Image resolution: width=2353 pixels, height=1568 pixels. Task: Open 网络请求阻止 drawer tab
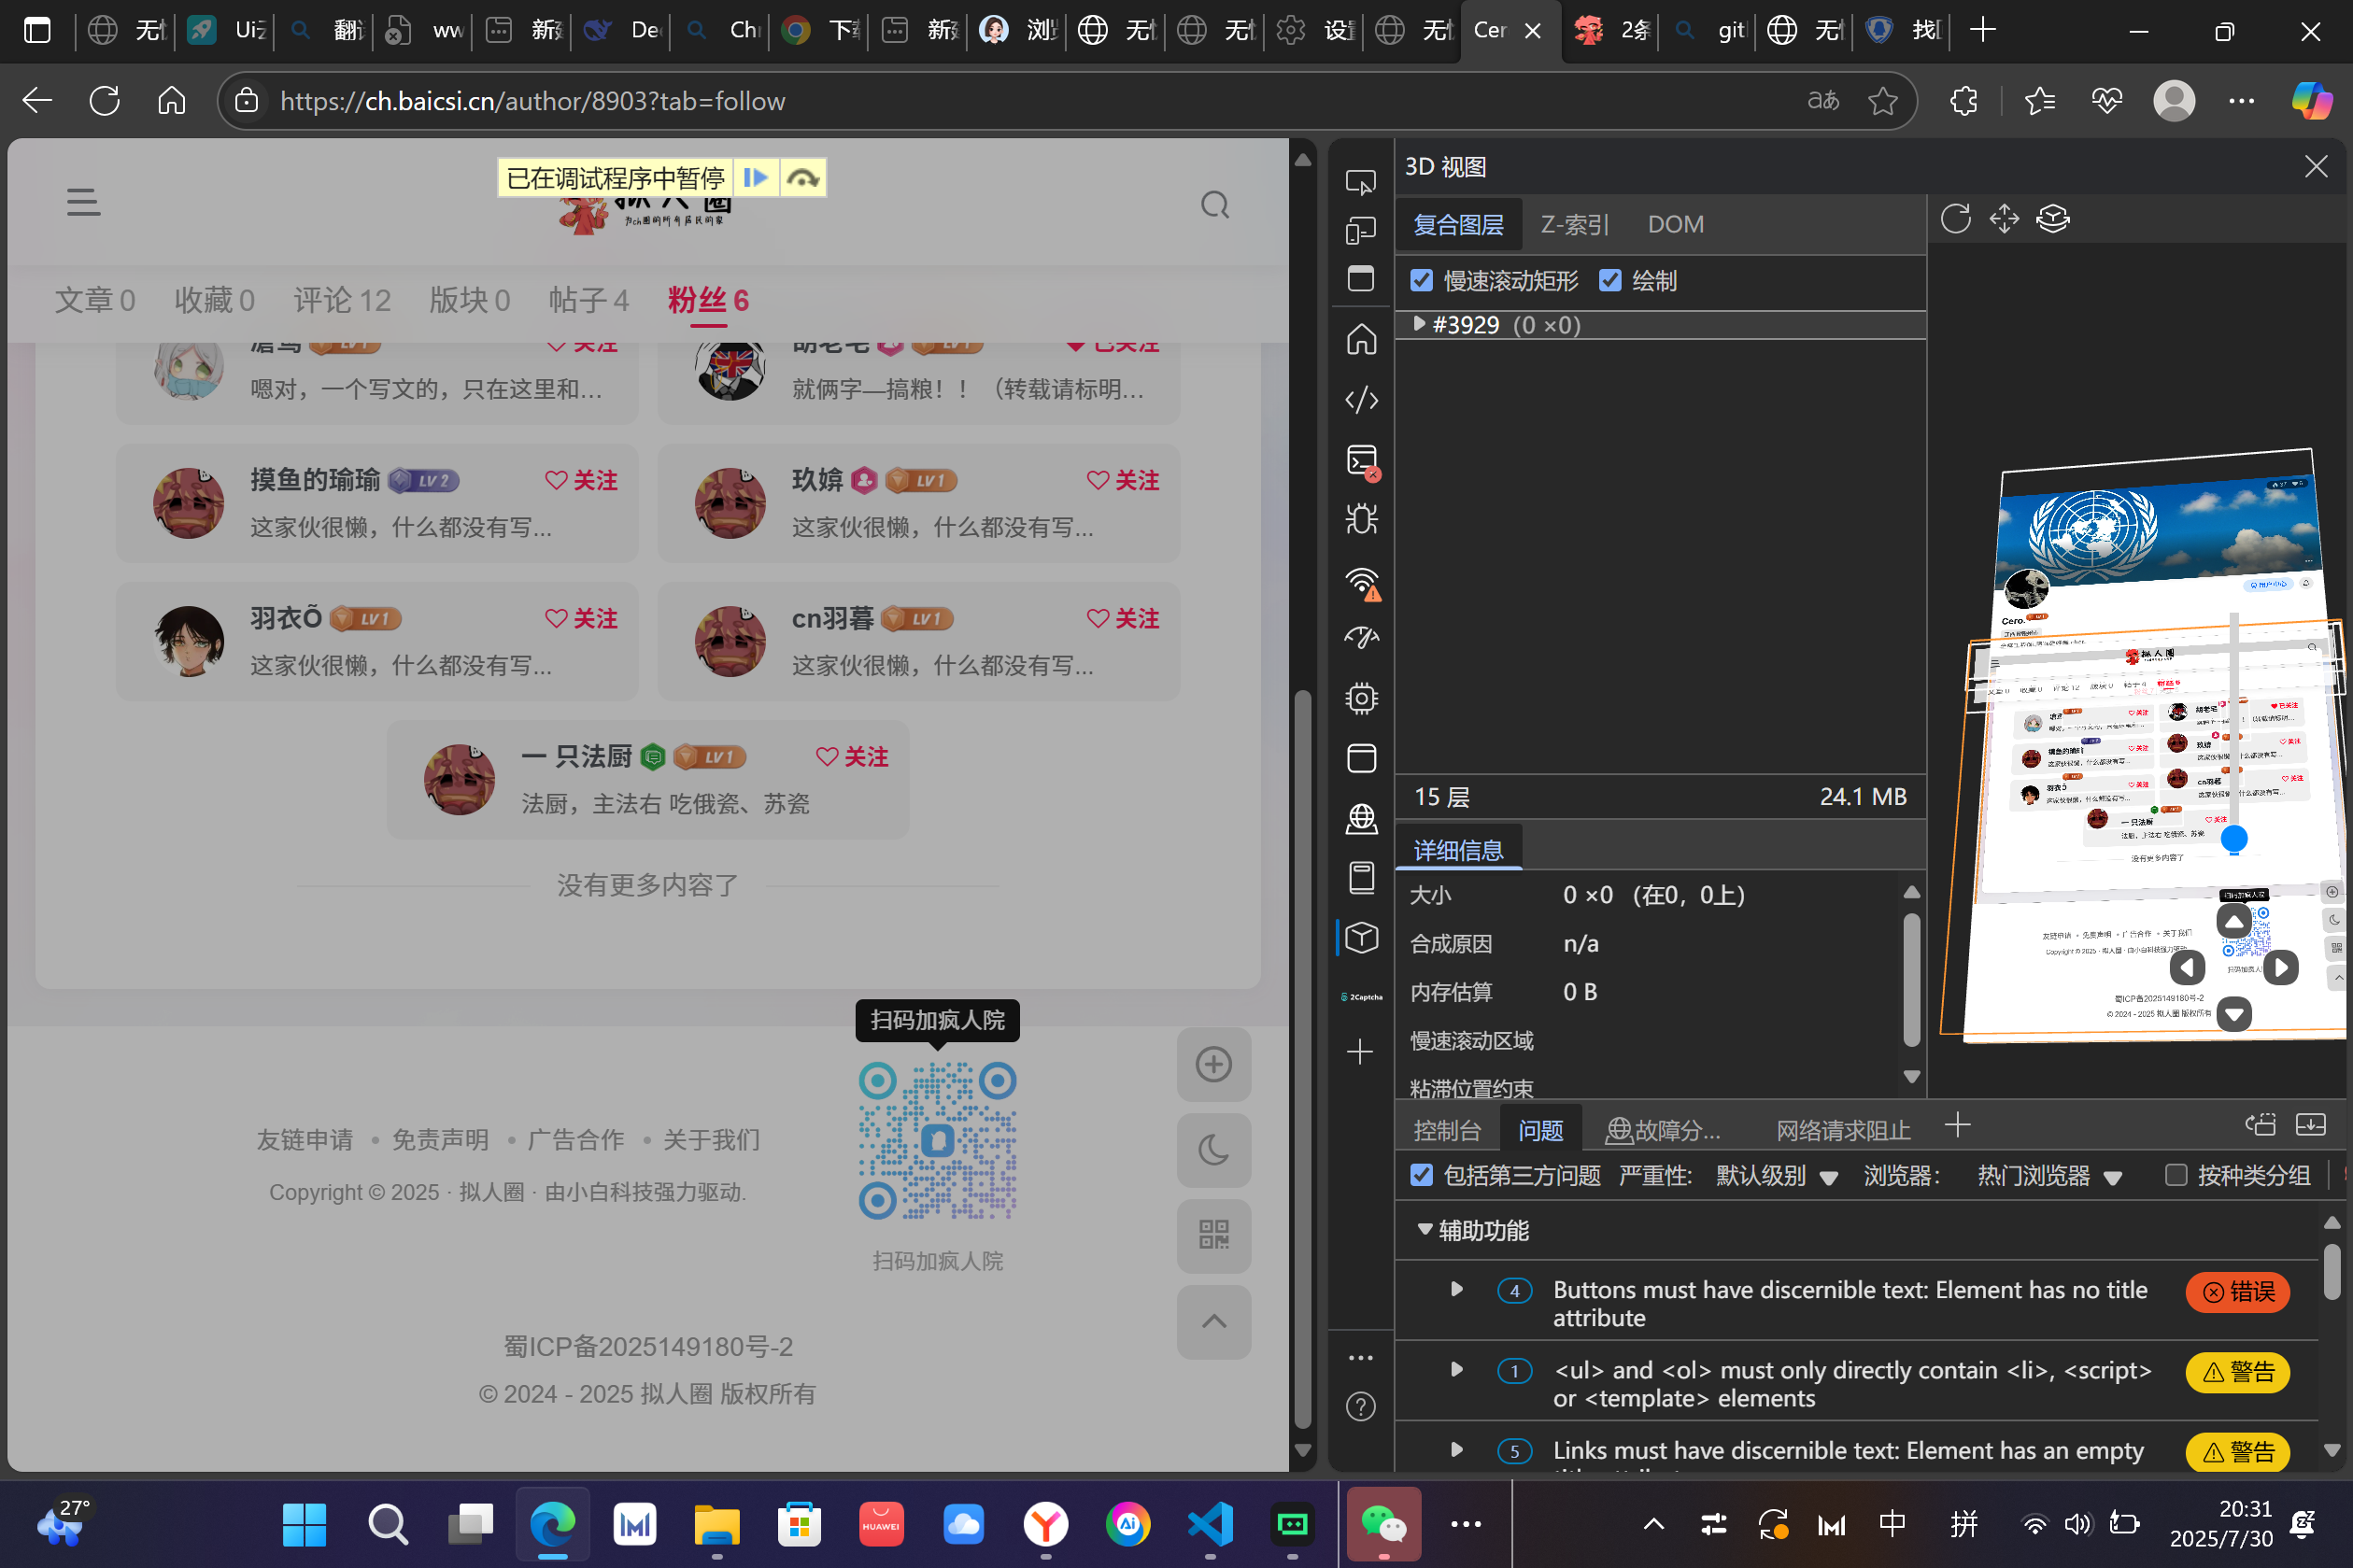[1842, 1130]
